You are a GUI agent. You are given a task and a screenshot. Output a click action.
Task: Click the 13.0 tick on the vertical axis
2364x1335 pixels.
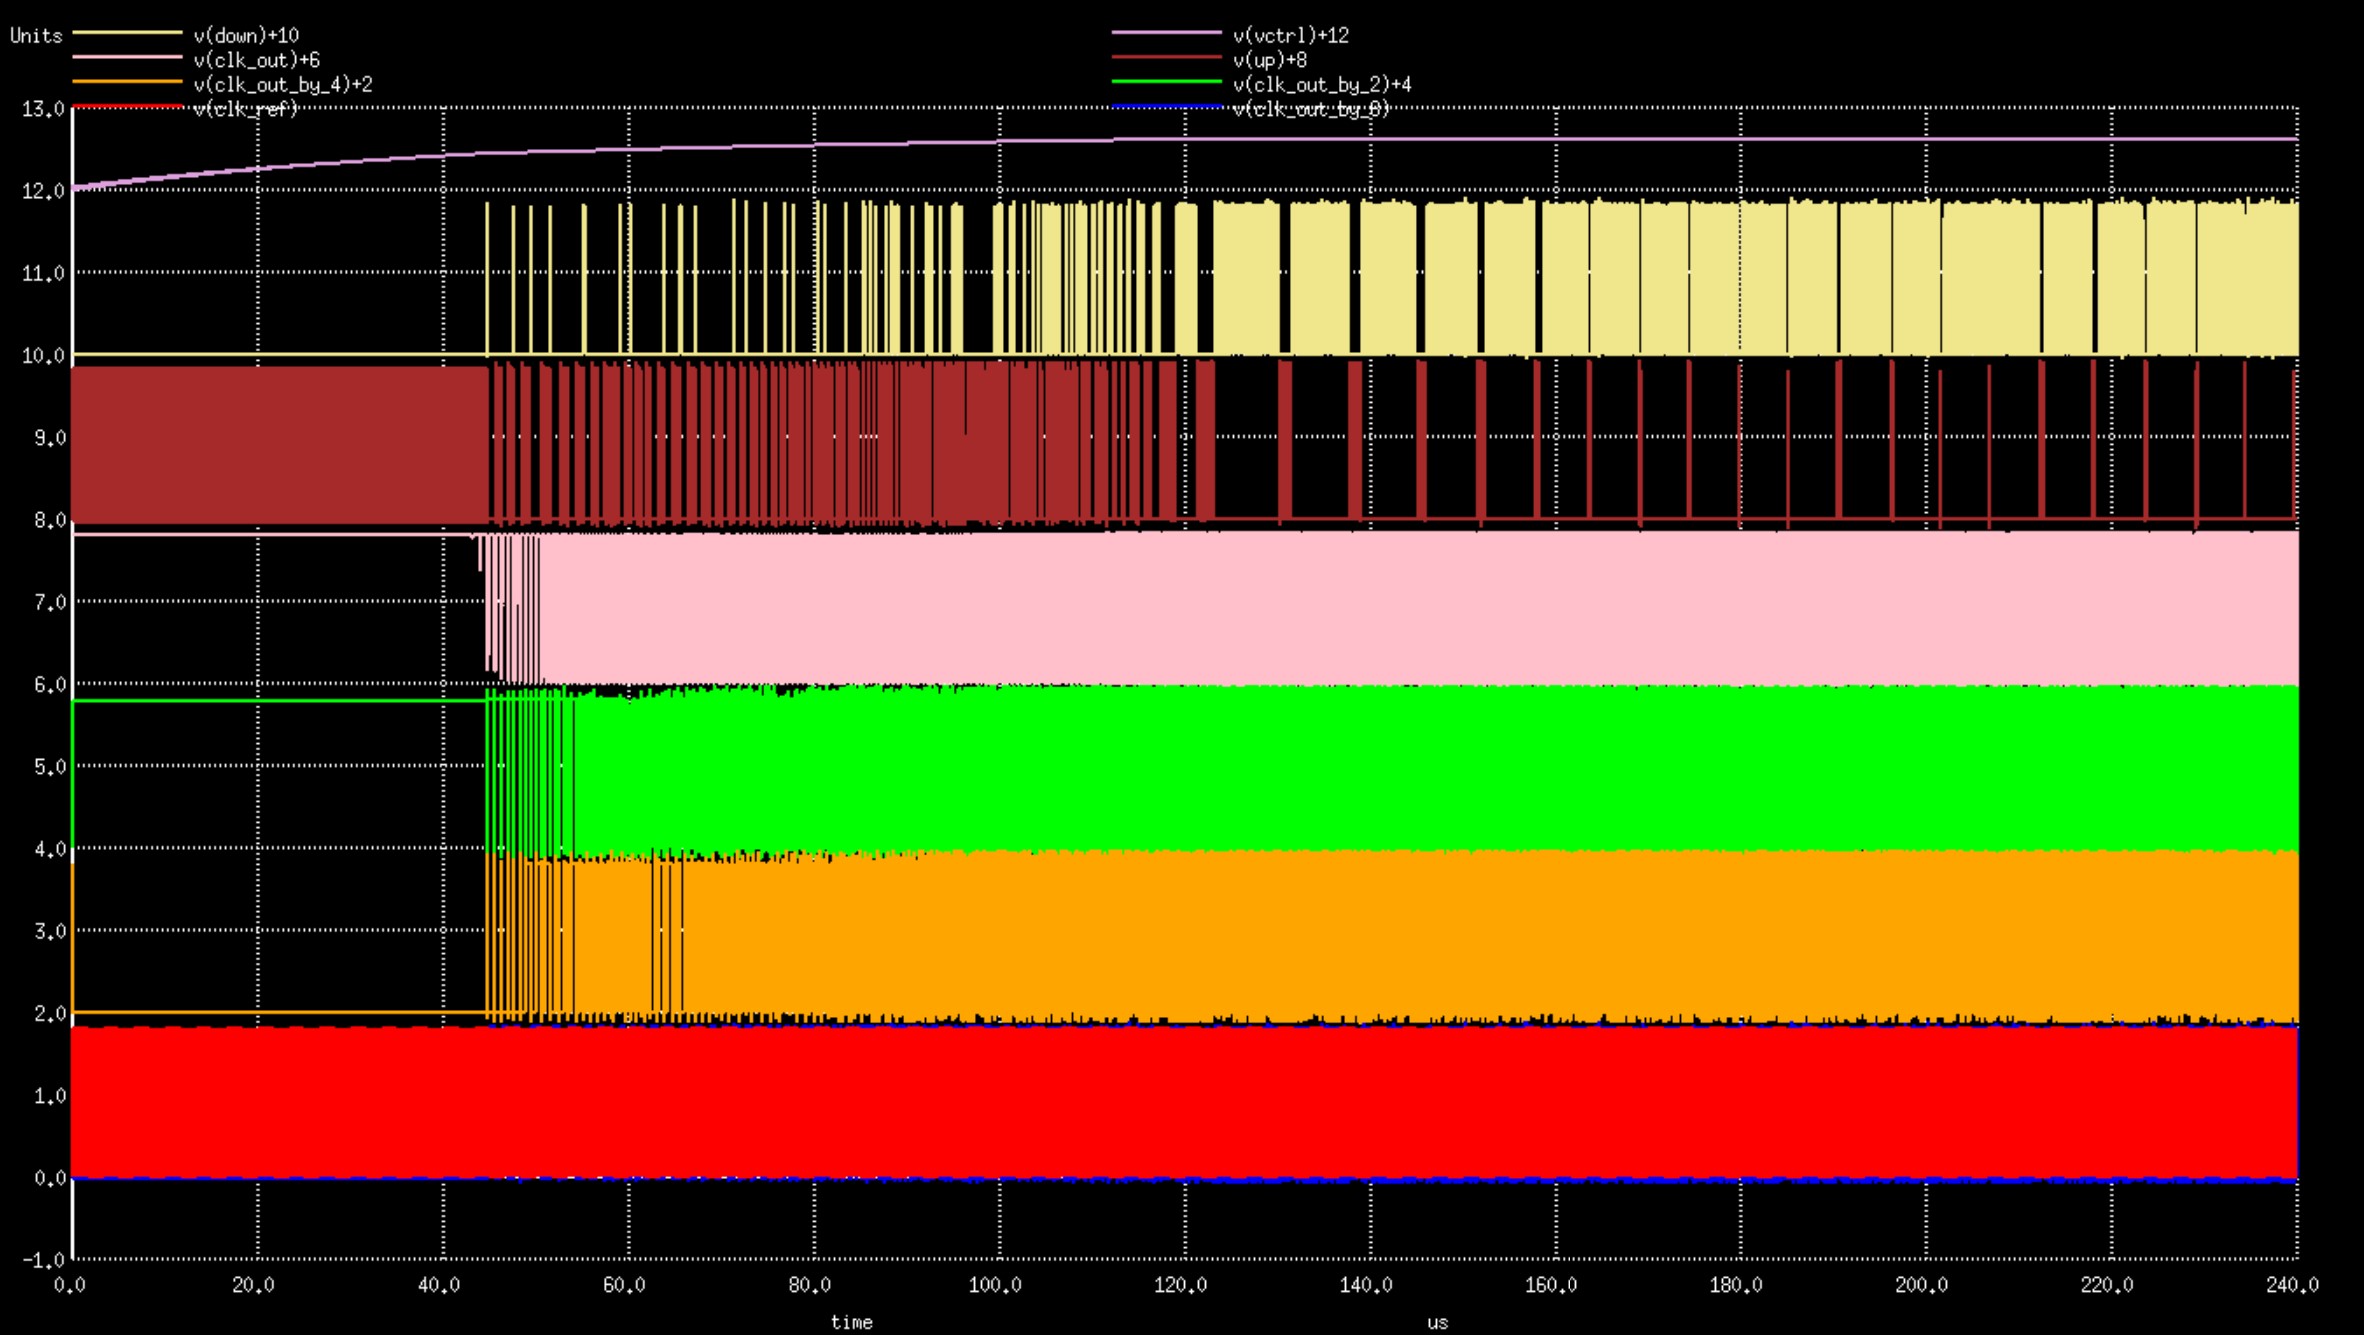click(43, 109)
